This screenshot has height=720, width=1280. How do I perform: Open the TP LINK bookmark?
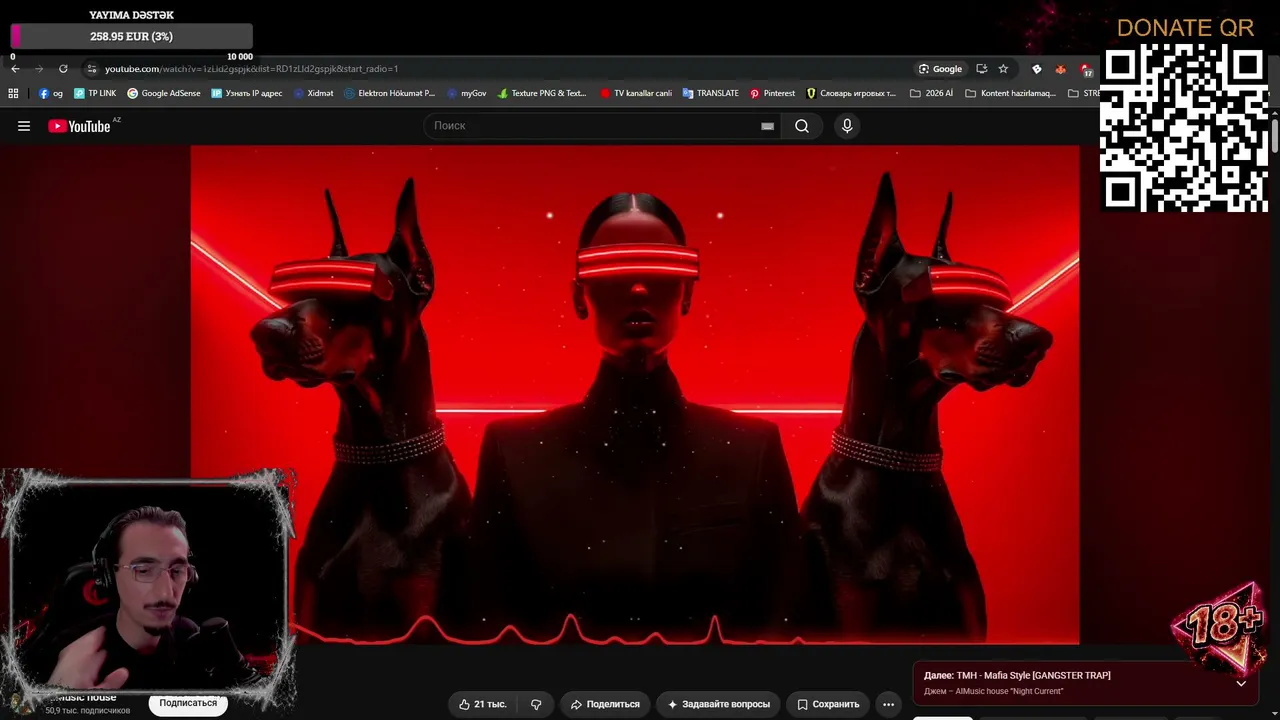click(95, 93)
